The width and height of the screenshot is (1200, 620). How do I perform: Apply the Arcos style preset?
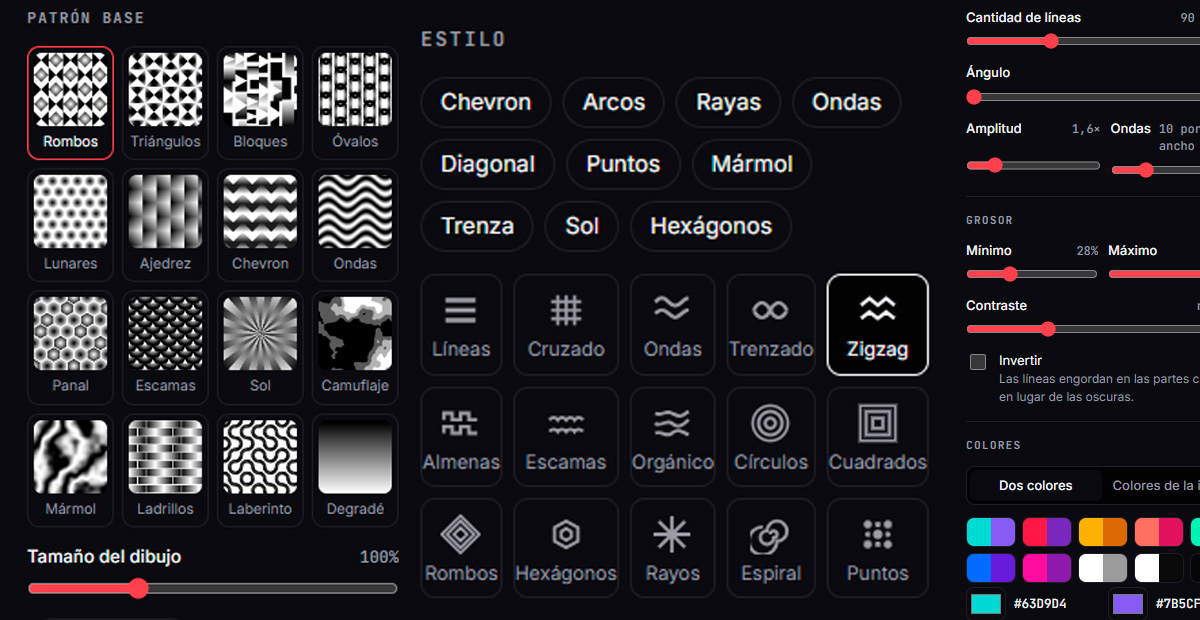[614, 102]
